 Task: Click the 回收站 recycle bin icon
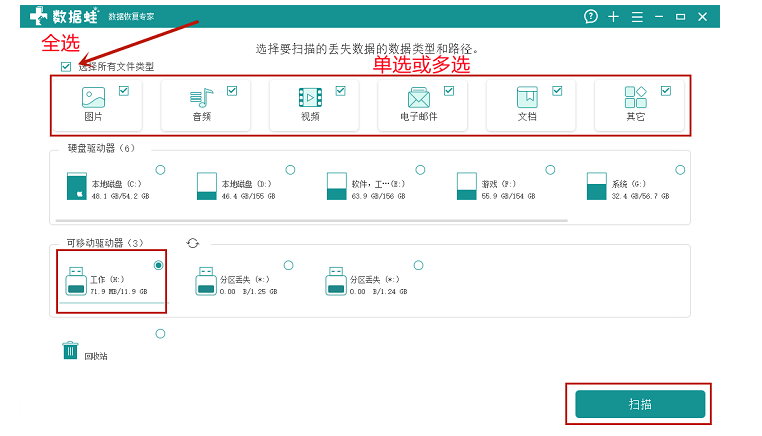[70, 350]
